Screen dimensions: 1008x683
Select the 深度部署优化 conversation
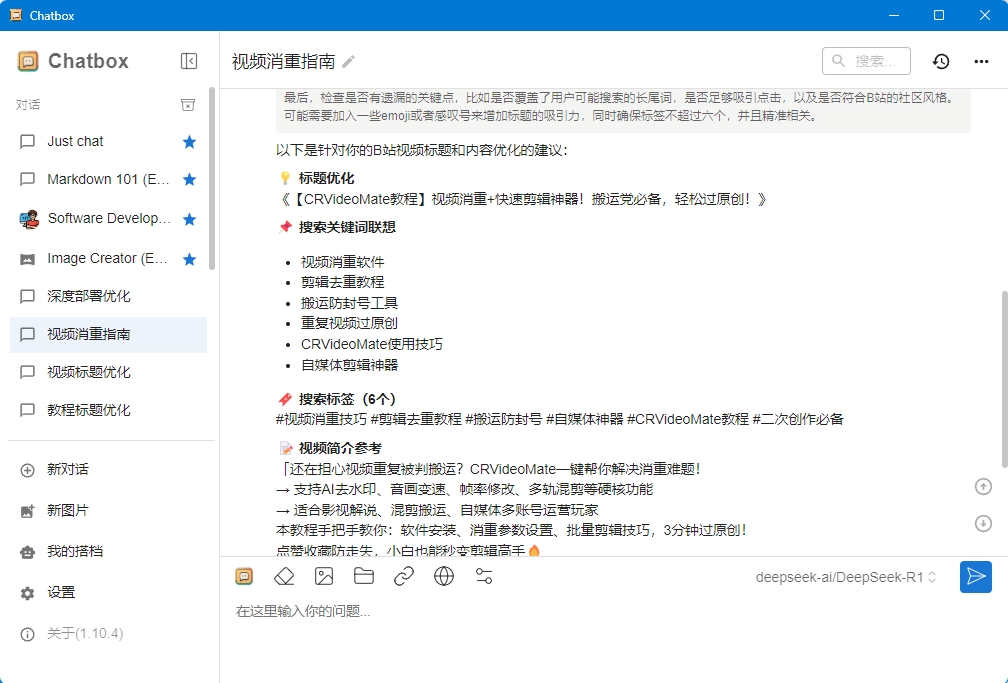pos(108,296)
